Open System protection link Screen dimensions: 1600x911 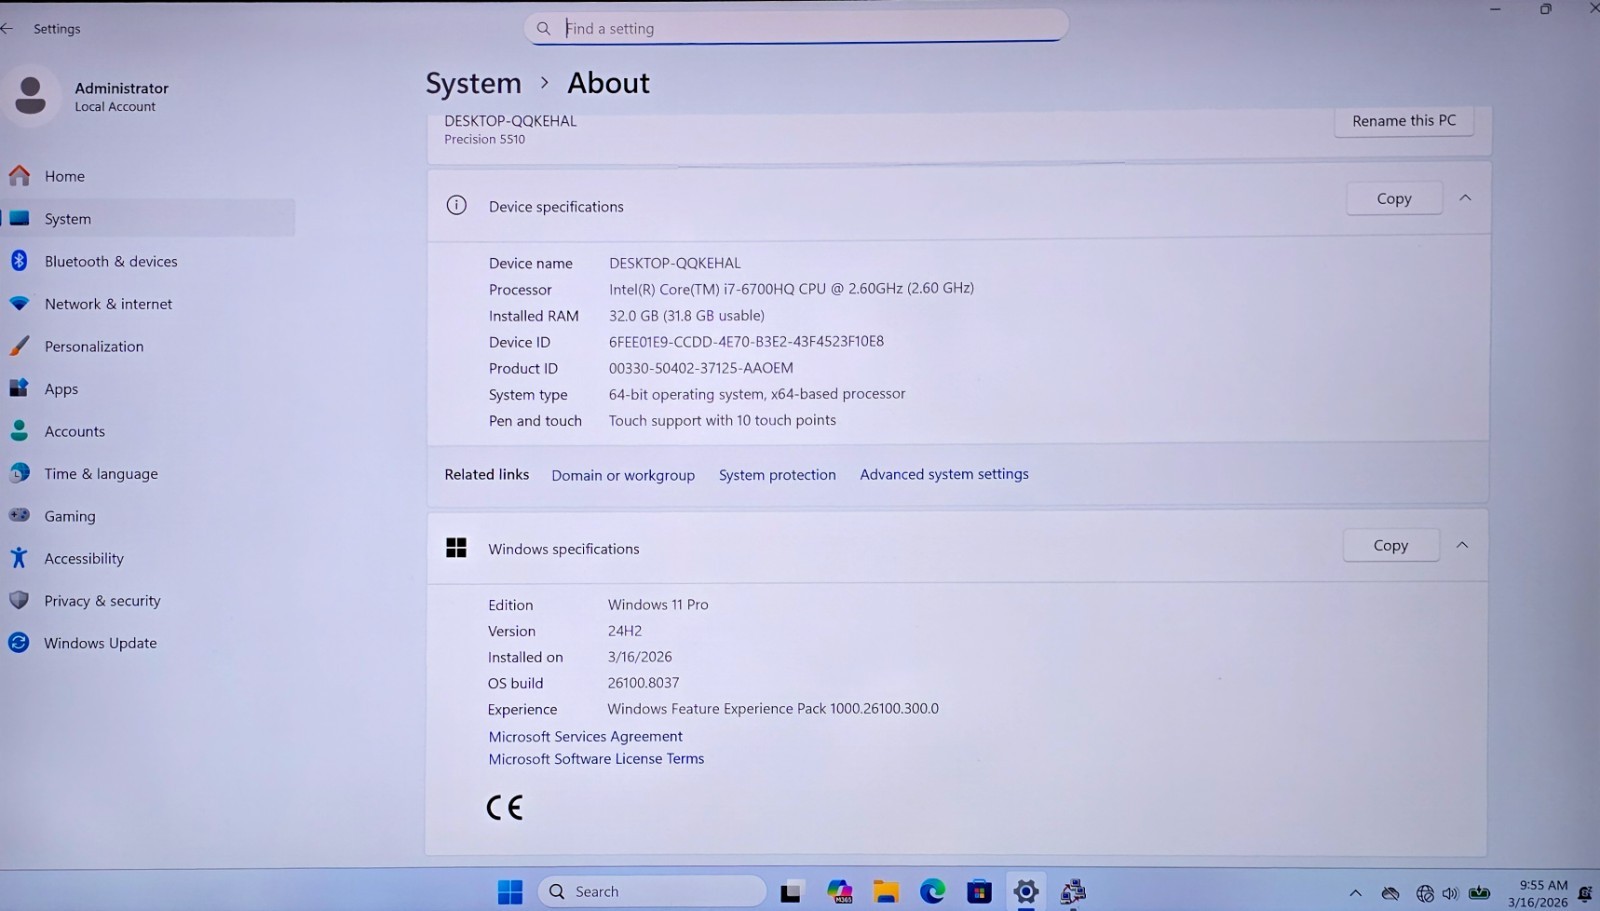777,475
